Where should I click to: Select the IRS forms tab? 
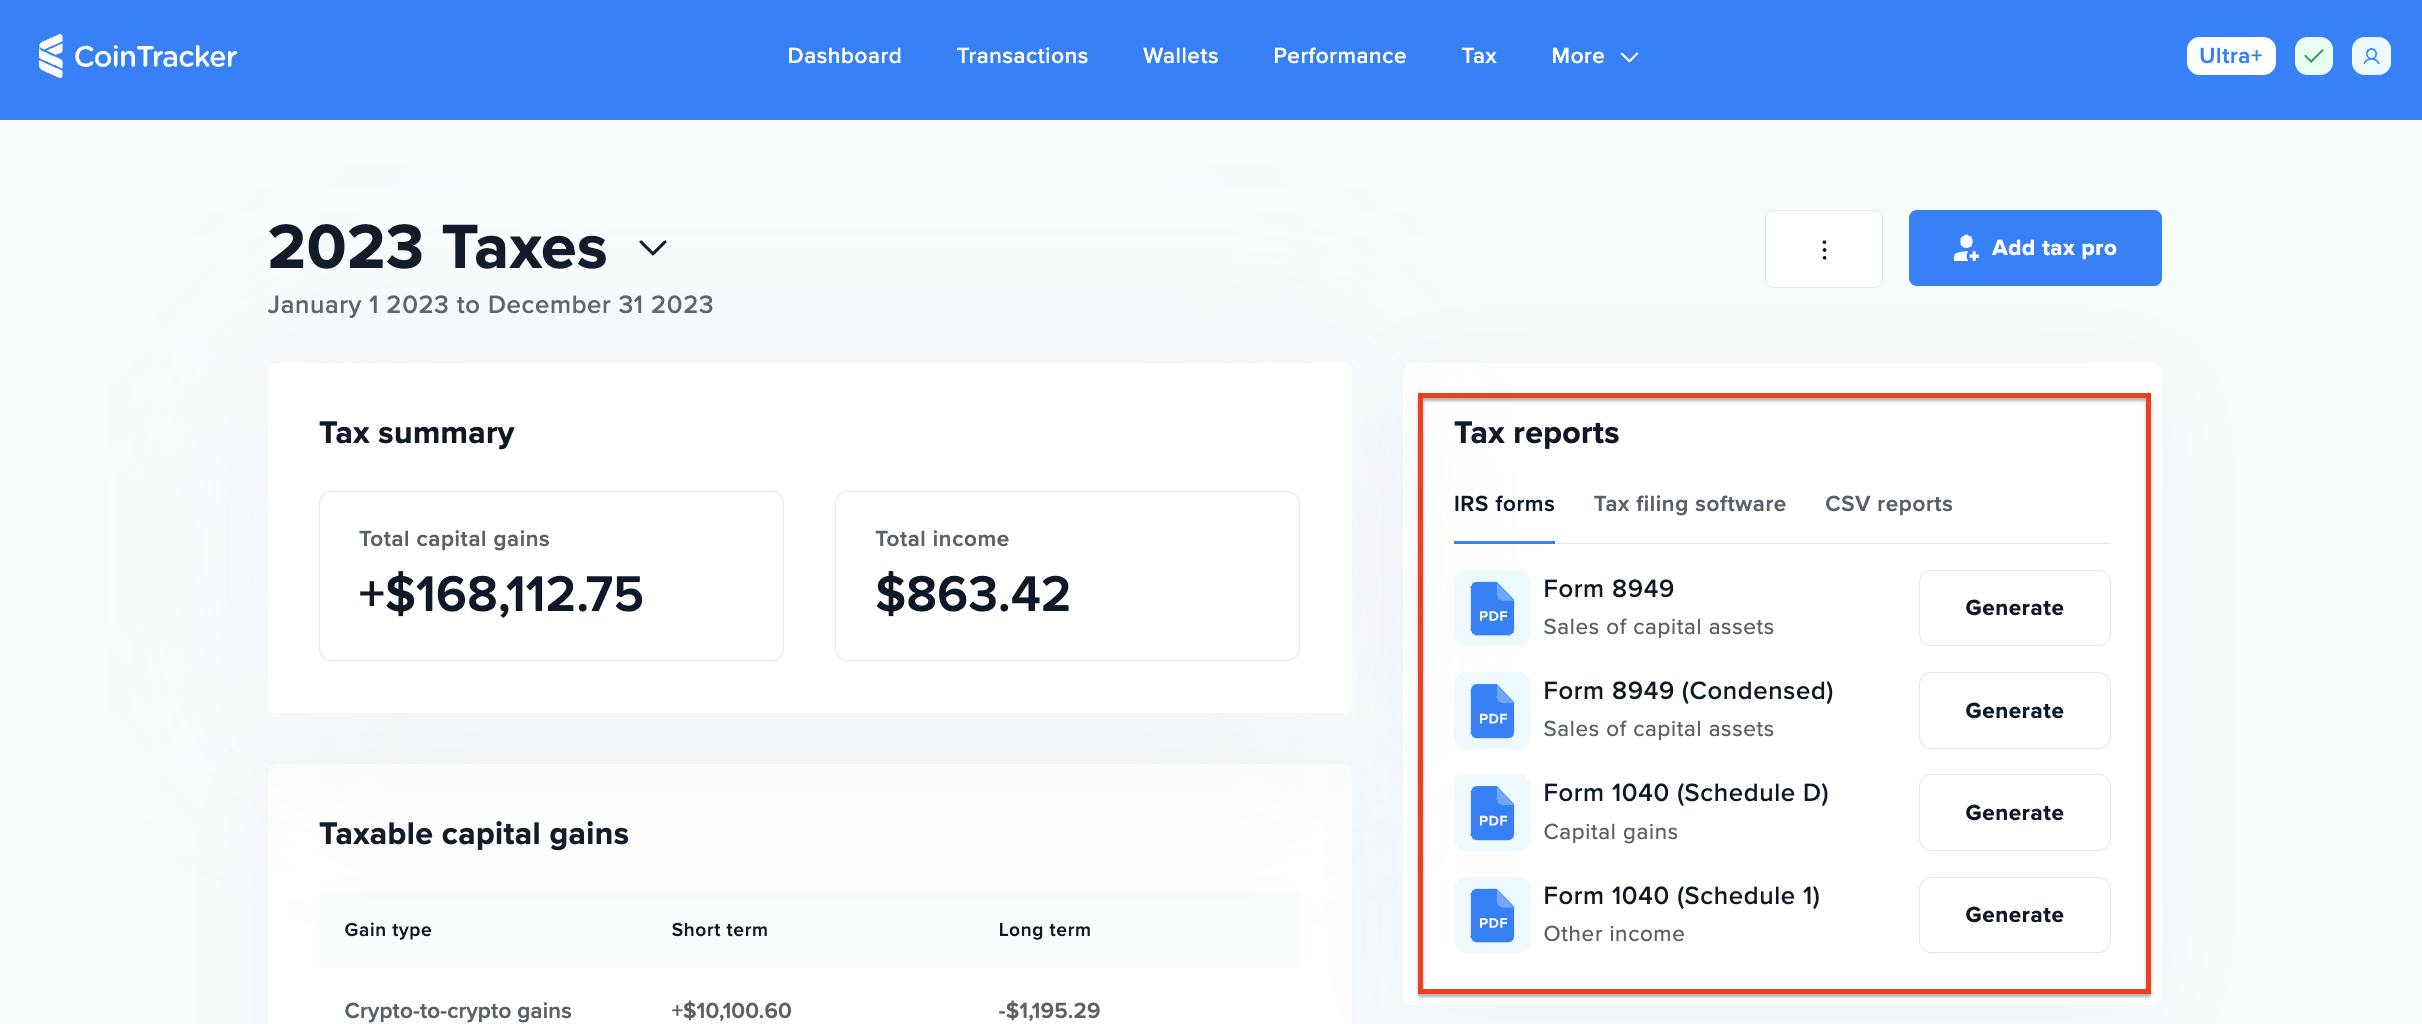pos(1503,504)
